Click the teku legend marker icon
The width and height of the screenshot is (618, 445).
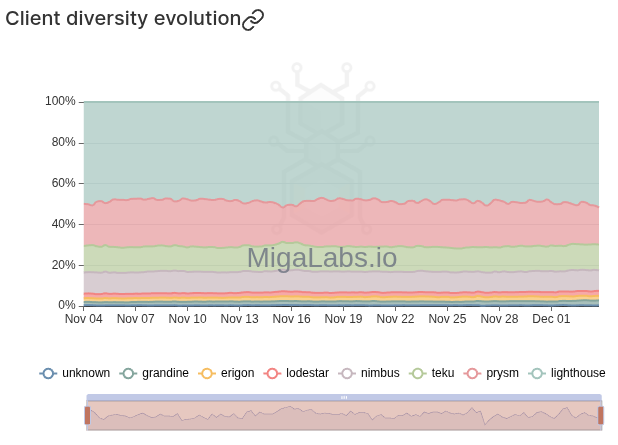point(418,373)
